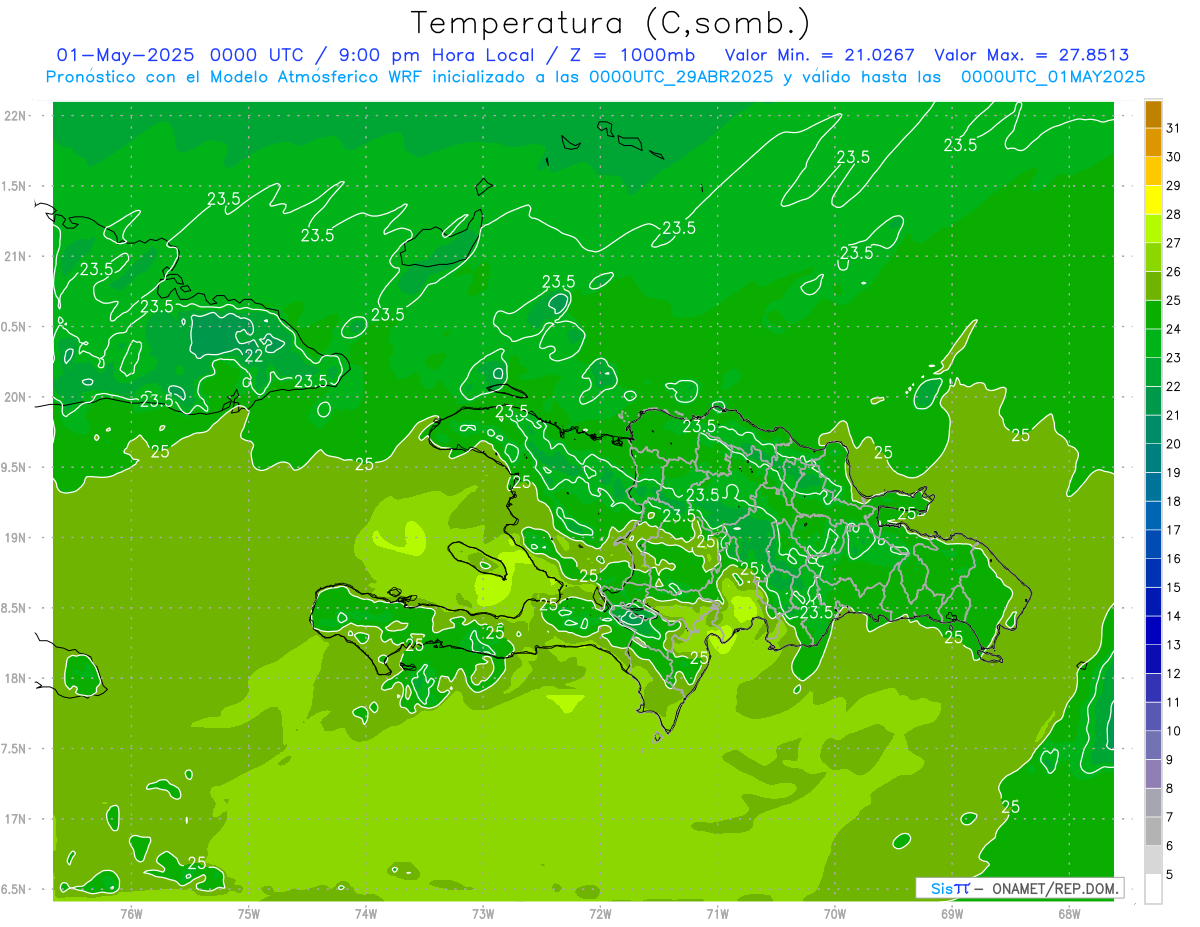Screen dimensions: 1200x927
Task: Click the "76W" longitude label
Action: (x=131, y=914)
